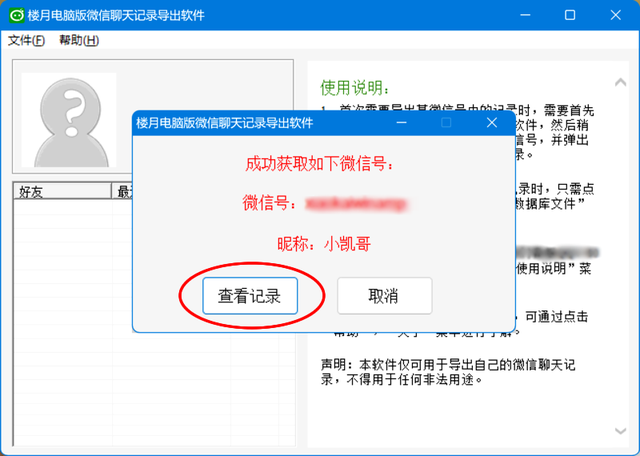Image resolution: width=640 pixels, height=456 pixels.
Task: Click the 取消 button in the dialog
Action: coord(384,296)
